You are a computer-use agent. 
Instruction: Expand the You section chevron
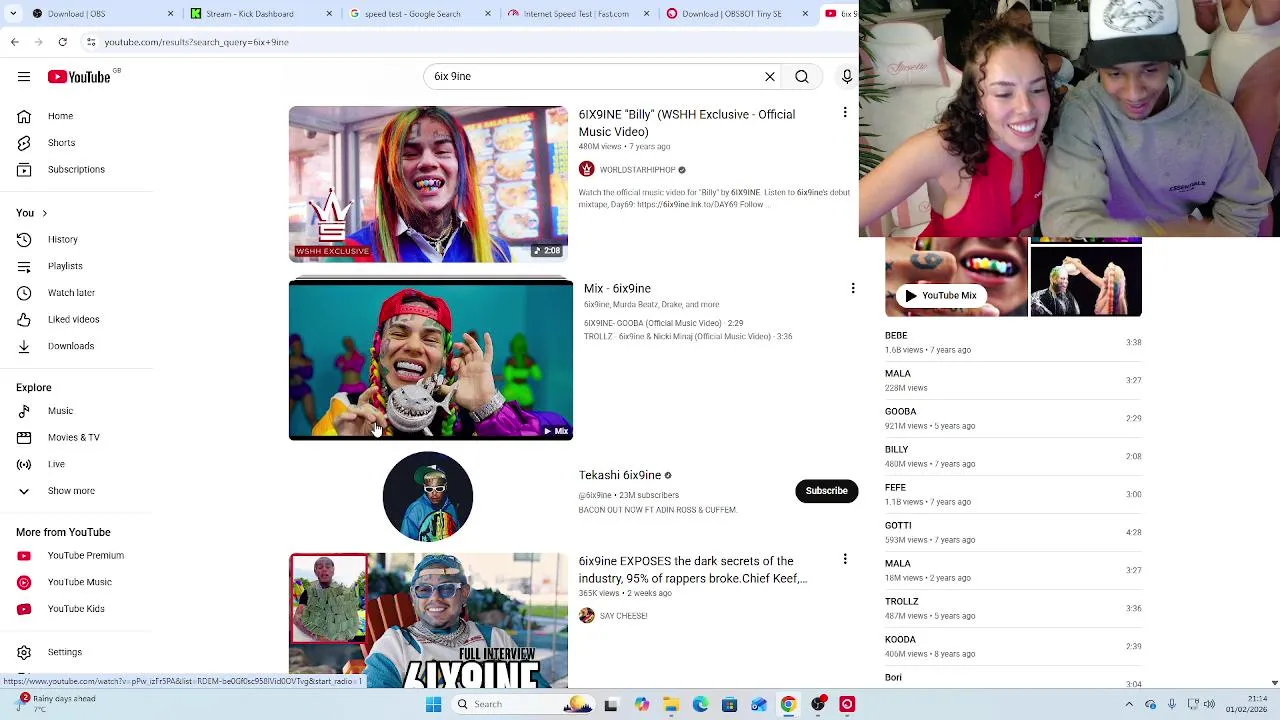(44, 213)
